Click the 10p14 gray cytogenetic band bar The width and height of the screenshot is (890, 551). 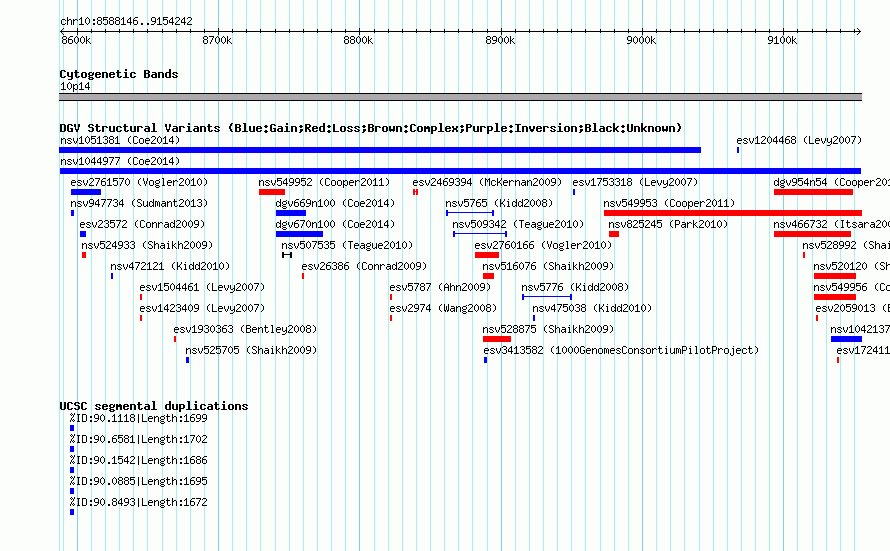[x=460, y=97]
